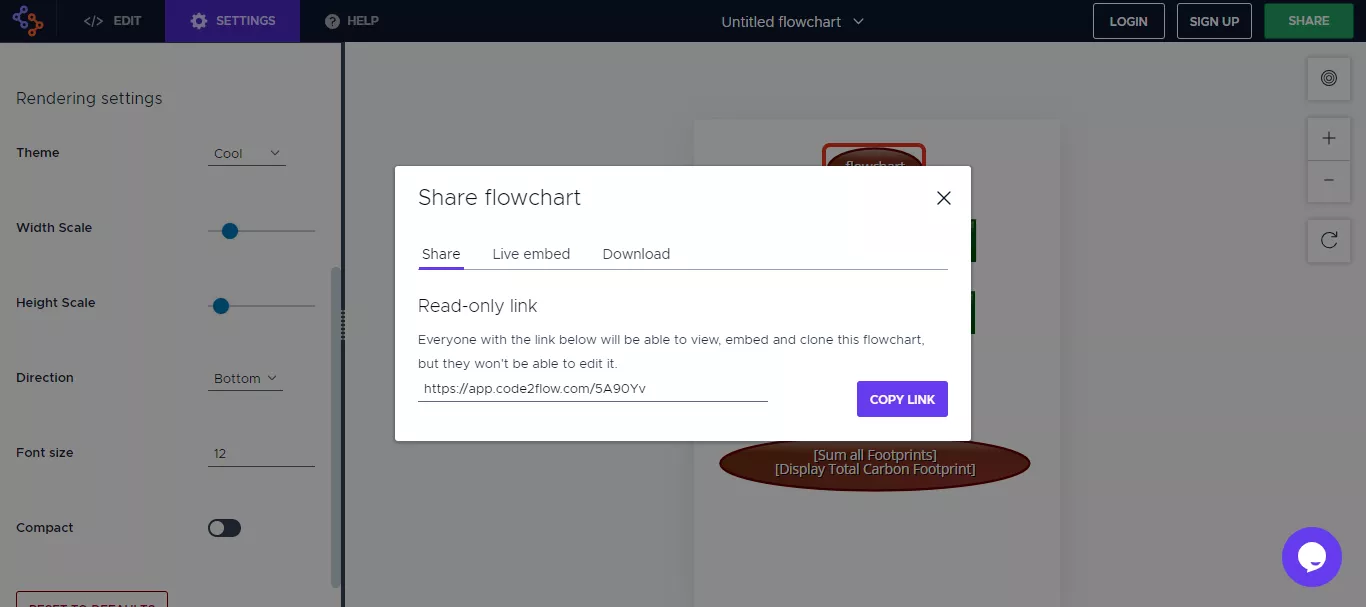Switch to the Live embed tab
This screenshot has height=607, width=1366.
531,254
